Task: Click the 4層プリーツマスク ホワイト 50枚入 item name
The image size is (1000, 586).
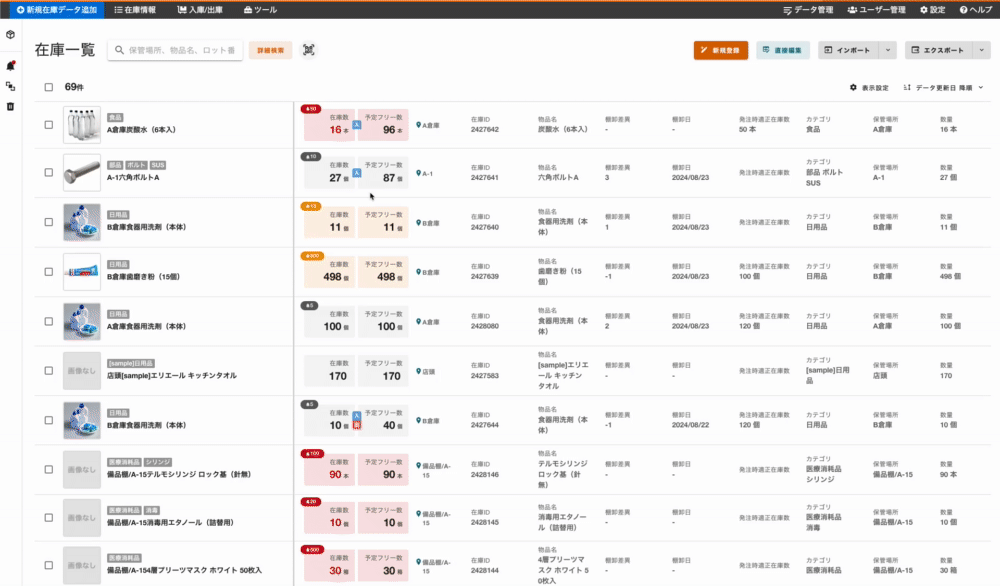Action: pyautogui.click(x=184, y=570)
